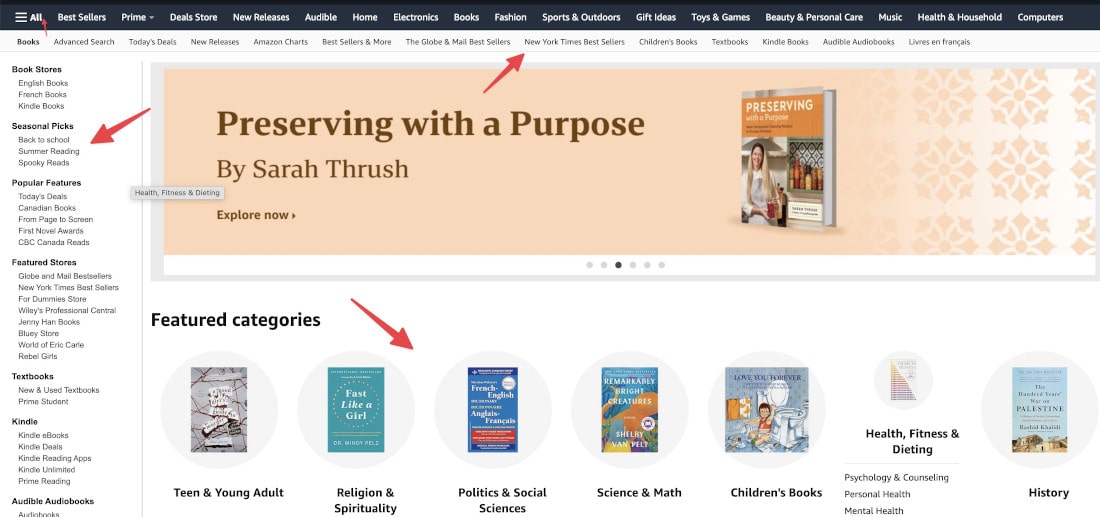
Task: Go to Electronics in top navigation
Action: click(x=415, y=17)
